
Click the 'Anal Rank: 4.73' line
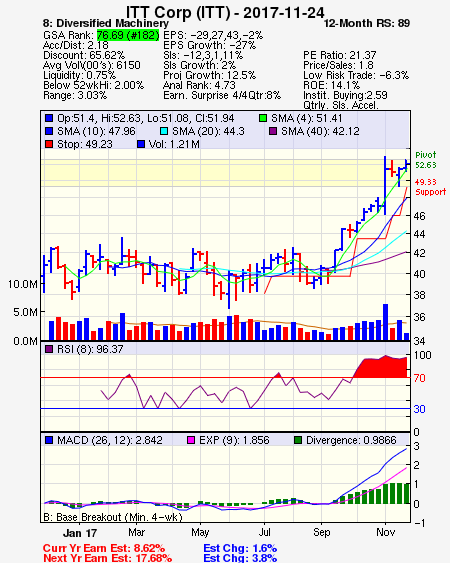[x=199, y=85]
